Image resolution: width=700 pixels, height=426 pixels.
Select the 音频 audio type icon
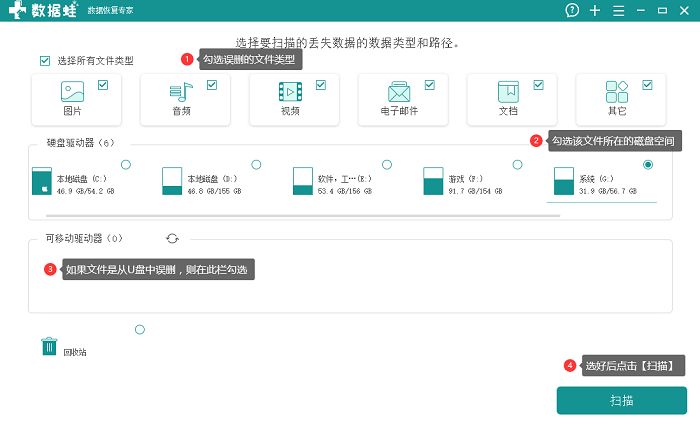click(x=181, y=92)
